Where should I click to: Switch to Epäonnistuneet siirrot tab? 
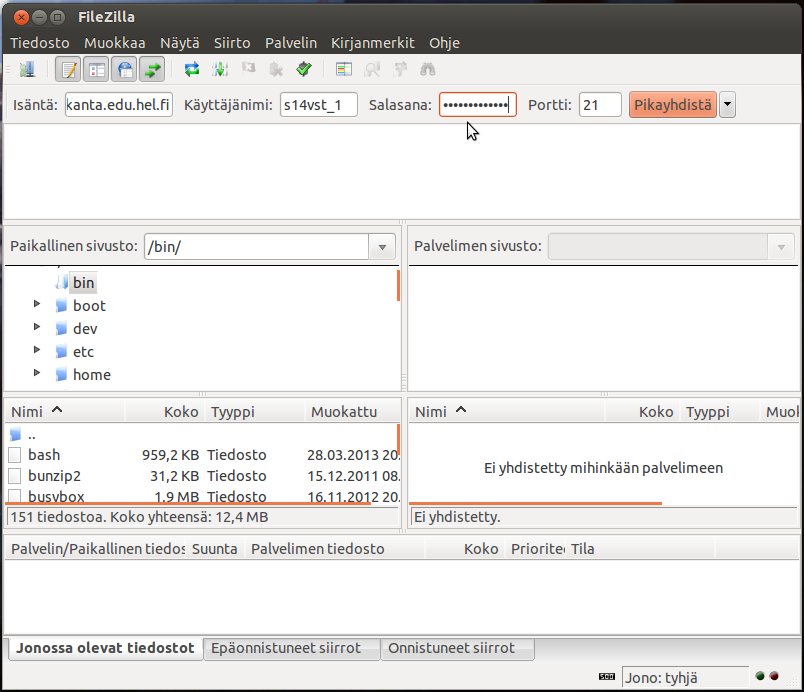[291, 648]
